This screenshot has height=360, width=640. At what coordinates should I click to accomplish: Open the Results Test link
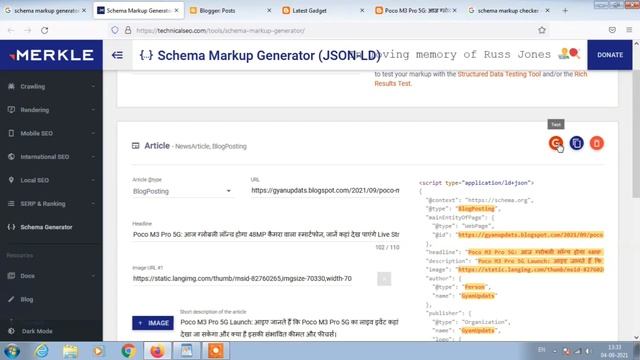(393, 83)
